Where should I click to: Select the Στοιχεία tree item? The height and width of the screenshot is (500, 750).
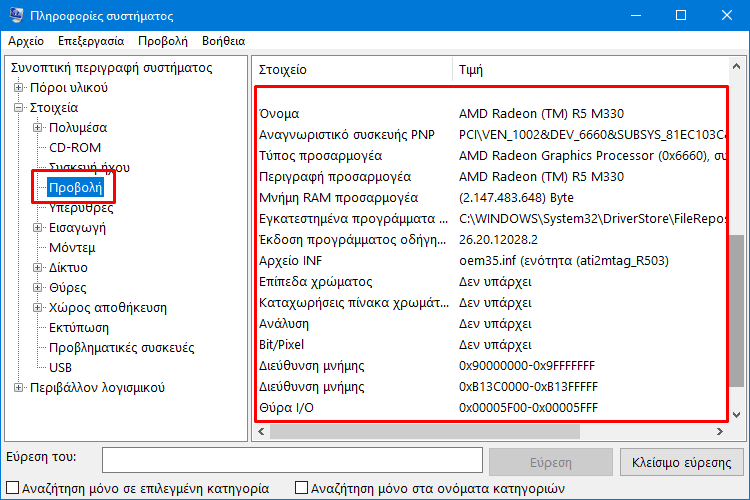(x=54, y=108)
